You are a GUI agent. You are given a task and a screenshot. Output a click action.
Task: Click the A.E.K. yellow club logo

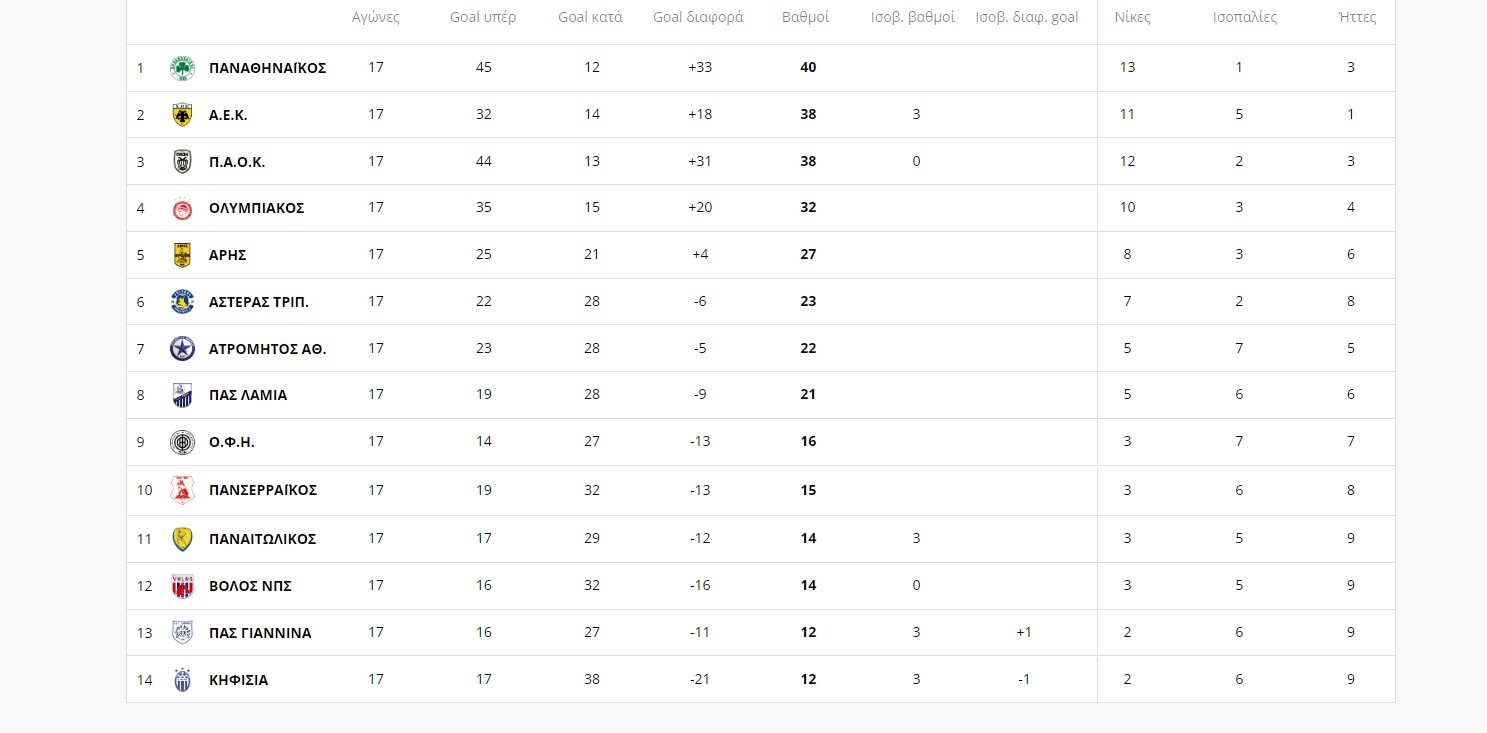pyautogui.click(x=182, y=115)
